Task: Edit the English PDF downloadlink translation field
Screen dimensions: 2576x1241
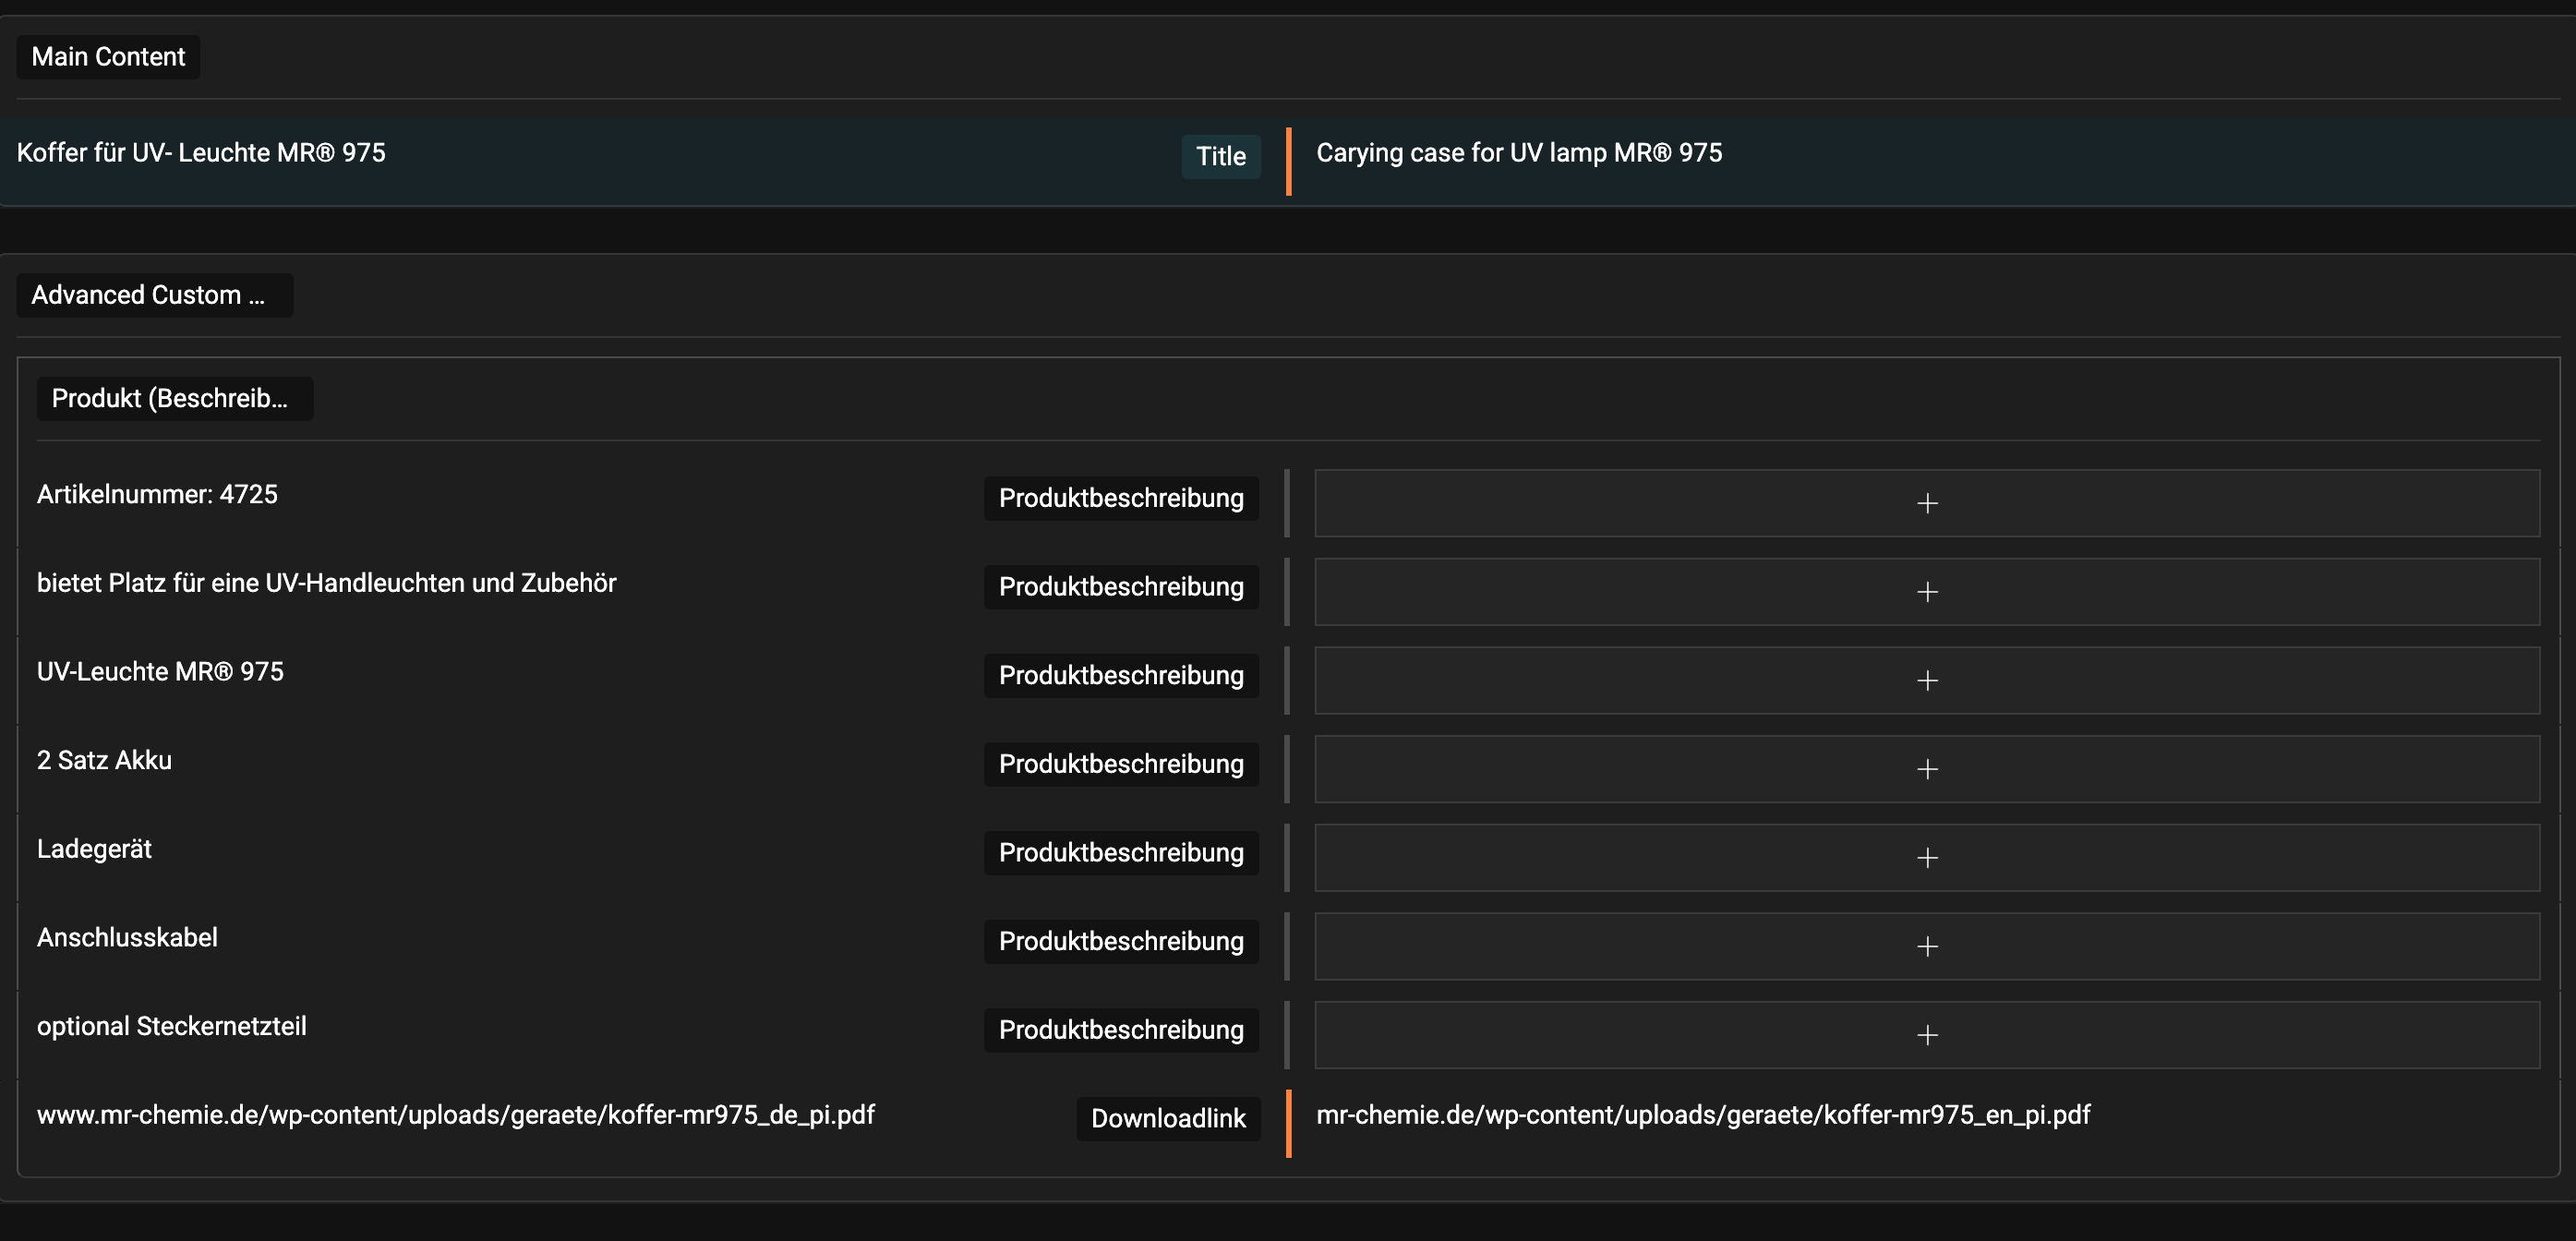Action: tap(1702, 1115)
